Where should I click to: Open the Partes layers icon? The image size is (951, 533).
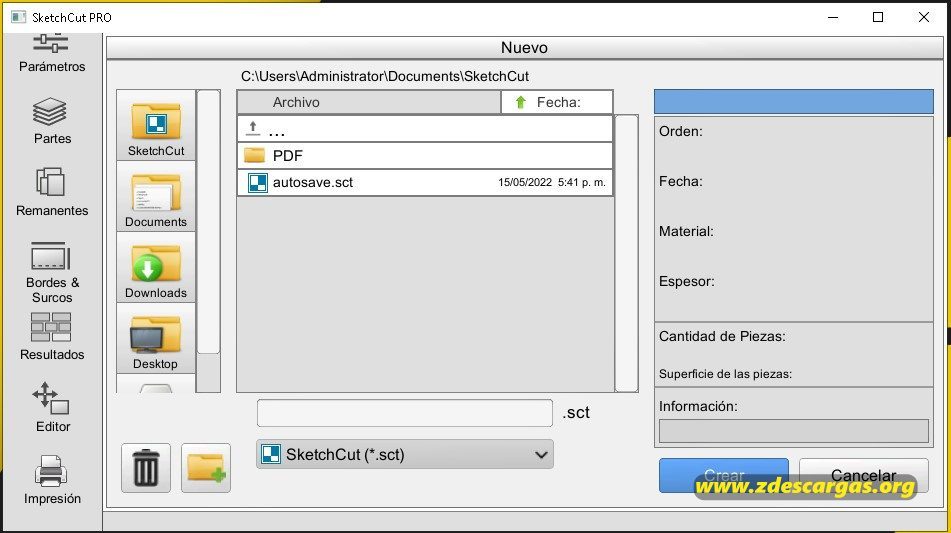[x=50, y=112]
